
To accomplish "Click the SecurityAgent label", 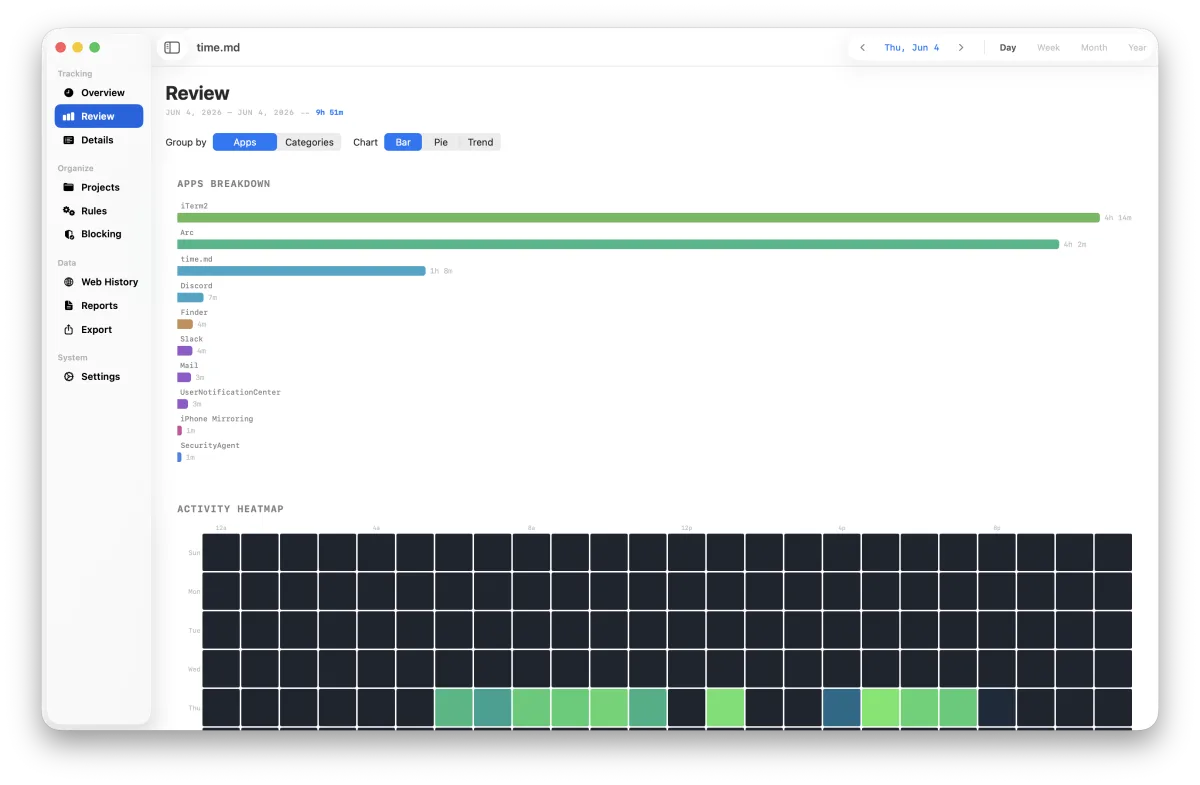I will point(210,445).
